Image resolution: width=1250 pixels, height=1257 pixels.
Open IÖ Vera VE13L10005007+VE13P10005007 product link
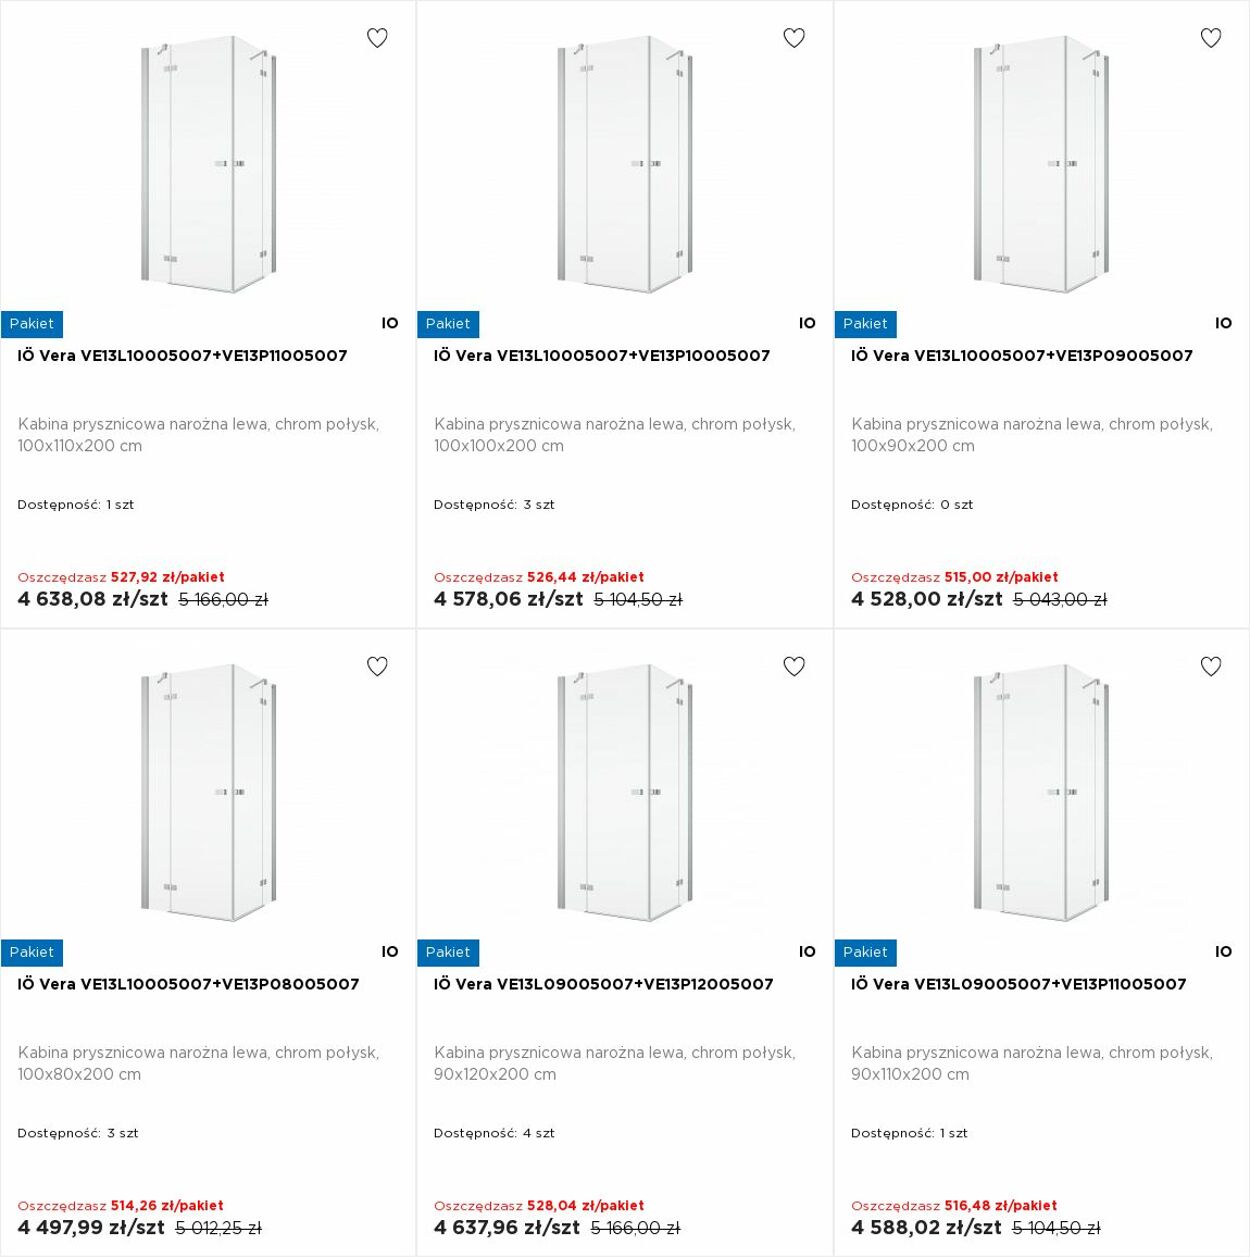(x=602, y=356)
